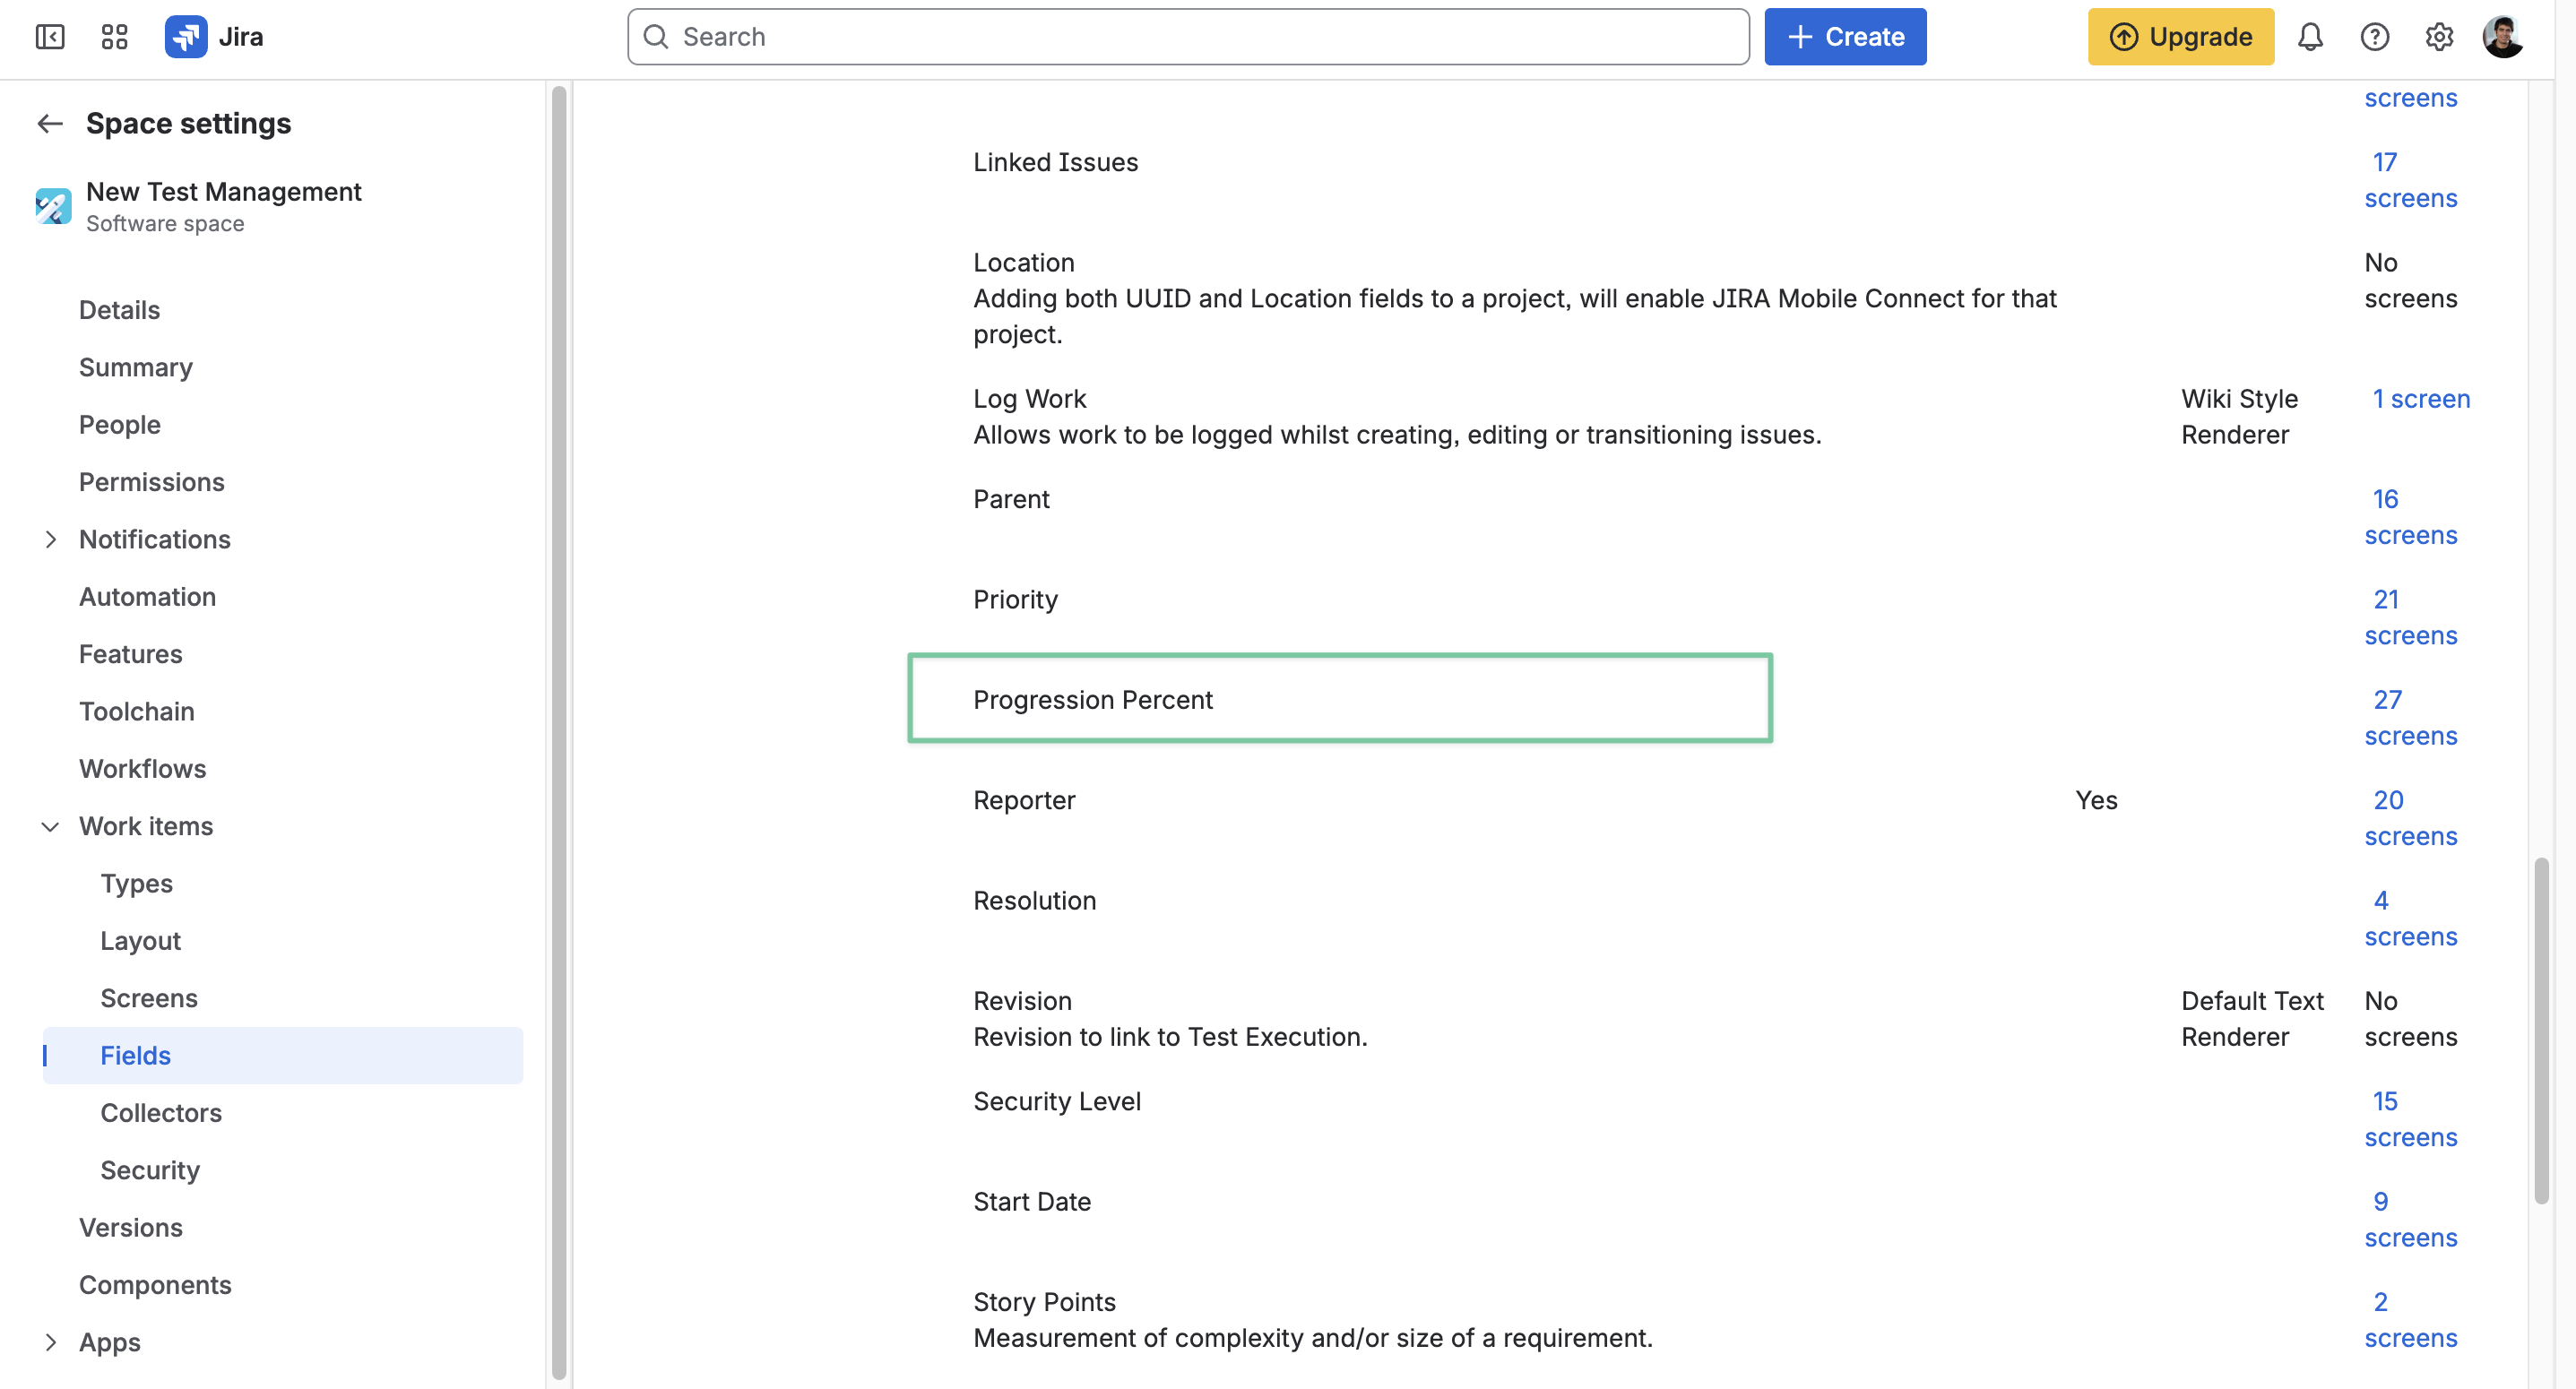The width and height of the screenshot is (2576, 1389).
Task: Click the Upgrade button
Action: [2181, 37]
